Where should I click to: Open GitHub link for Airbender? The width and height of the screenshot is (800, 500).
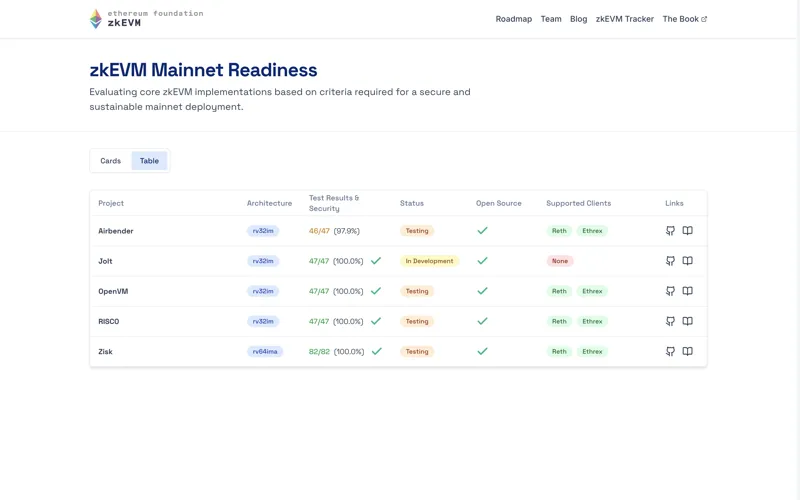pyautogui.click(x=670, y=231)
